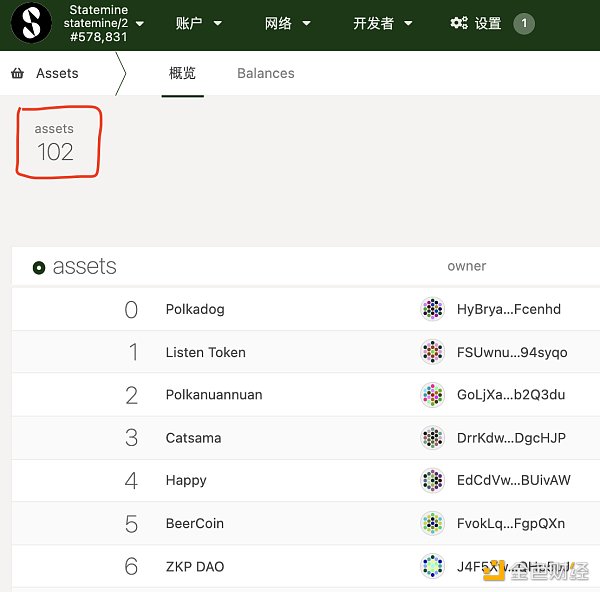Select the 概览 tab
This screenshot has width=600, height=592.
point(182,73)
